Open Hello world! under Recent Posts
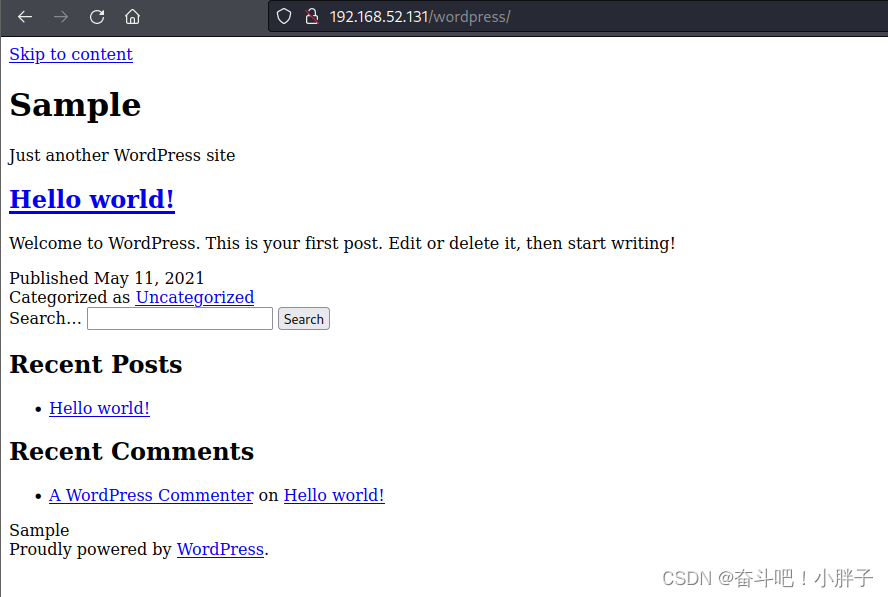 click(x=99, y=408)
